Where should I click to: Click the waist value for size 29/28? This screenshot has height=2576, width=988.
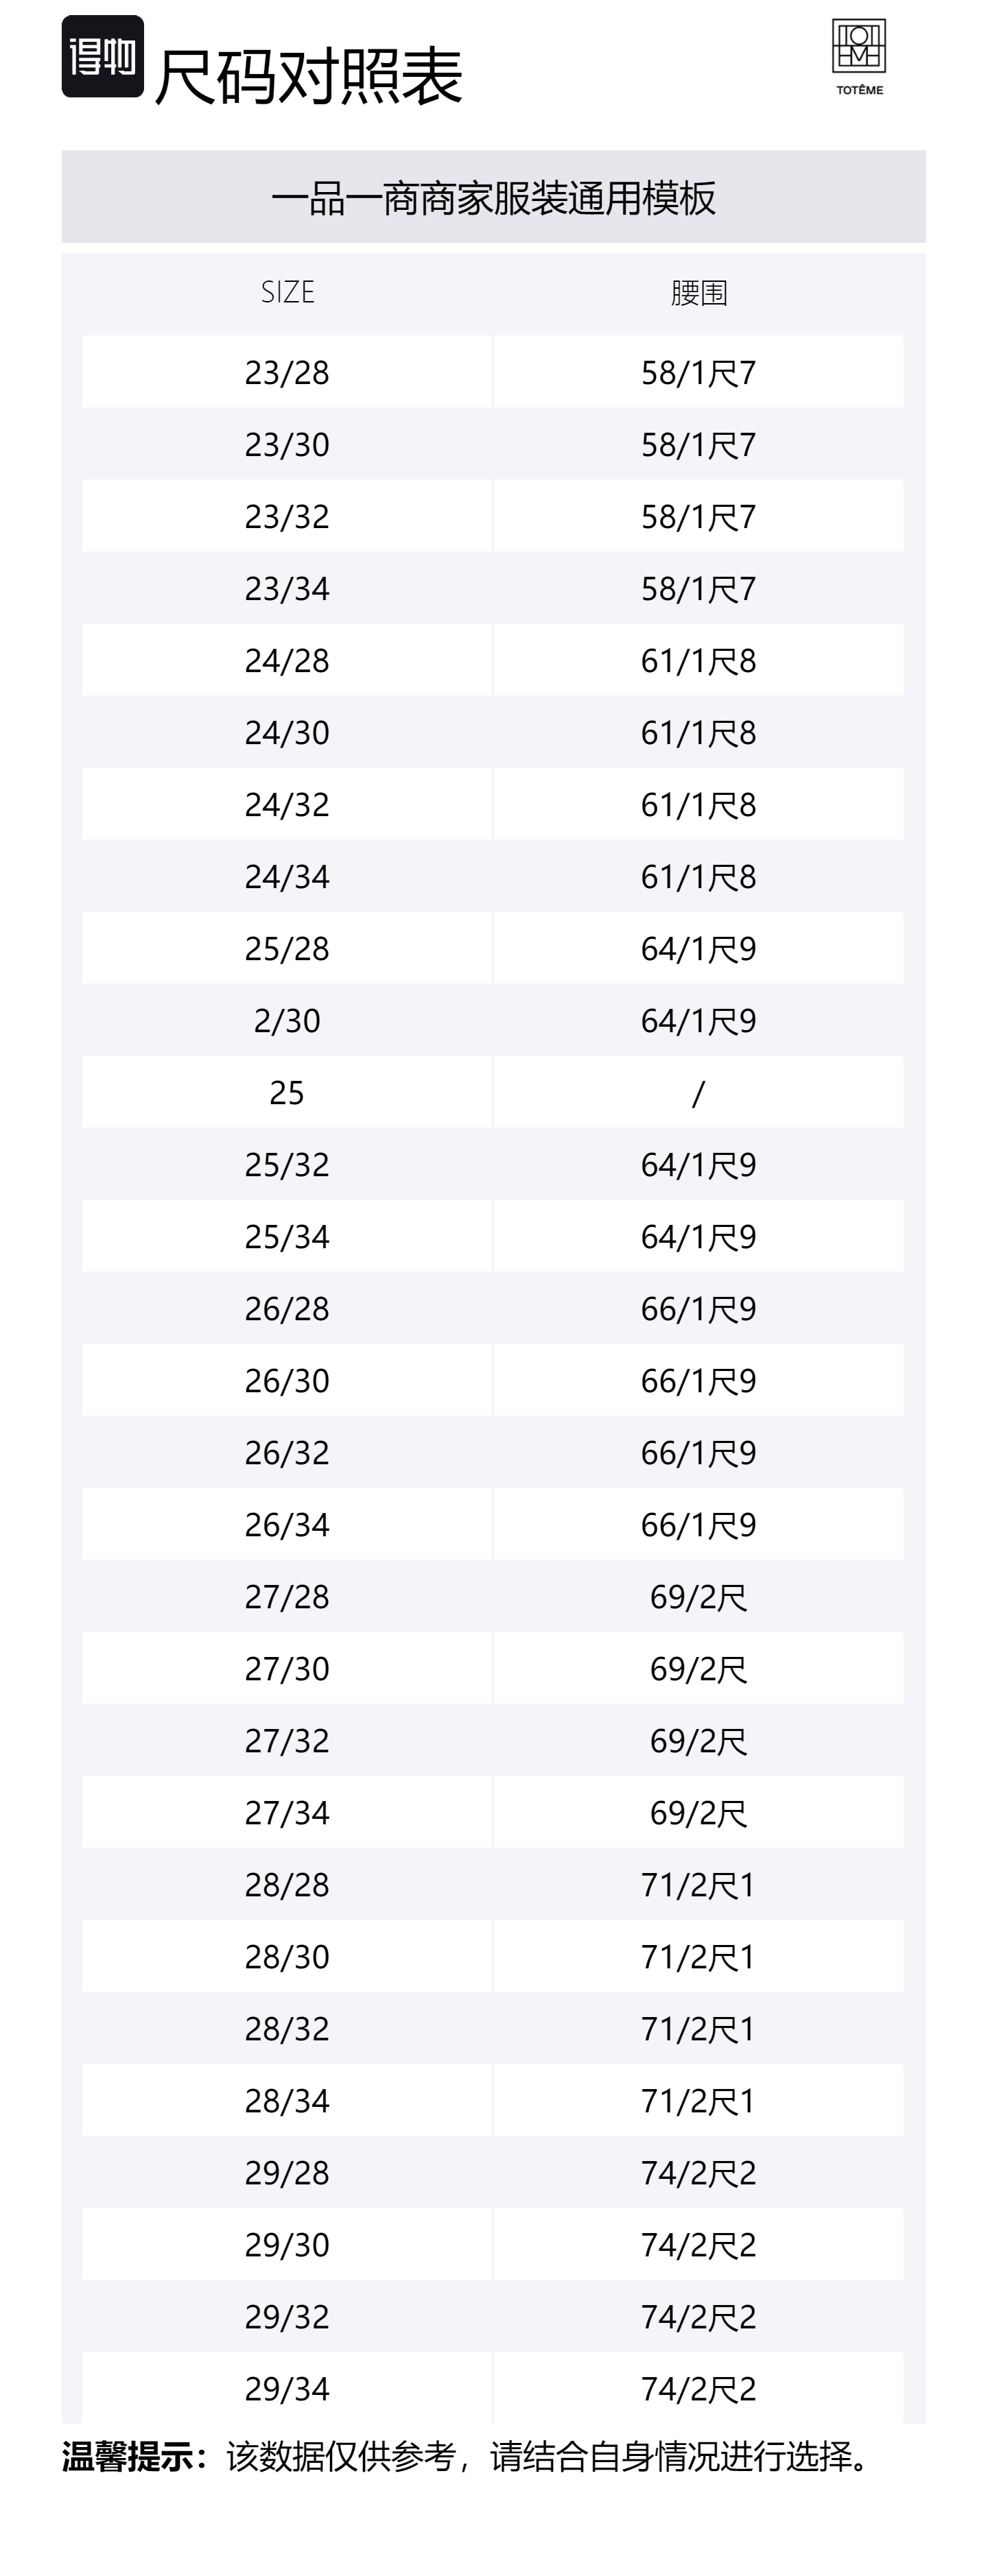(698, 2173)
